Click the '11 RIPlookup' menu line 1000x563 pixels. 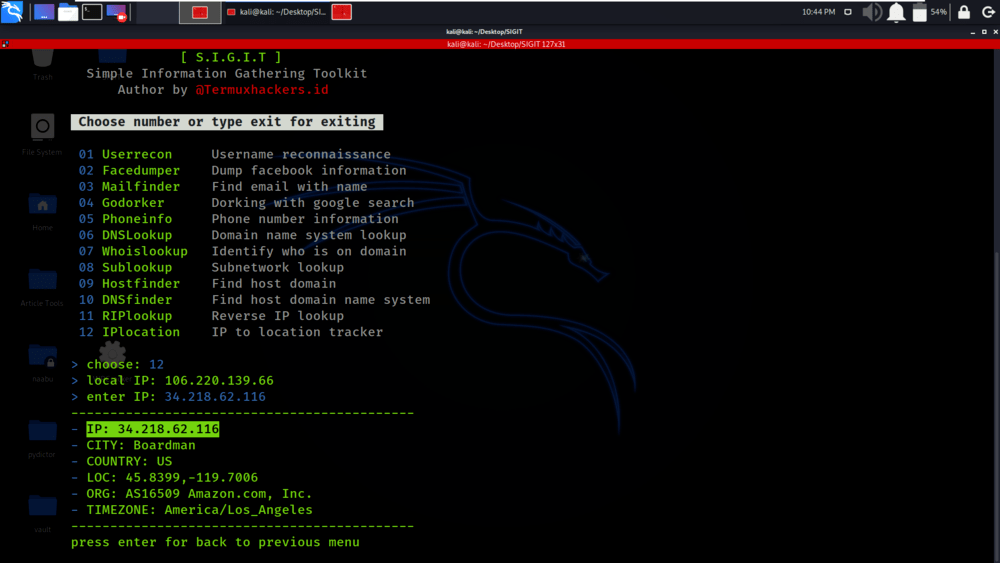point(211,316)
